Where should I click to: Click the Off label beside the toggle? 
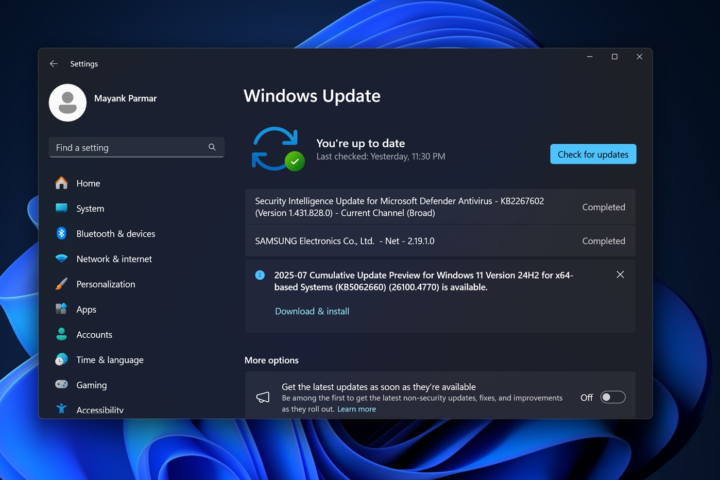click(x=586, y=398)
